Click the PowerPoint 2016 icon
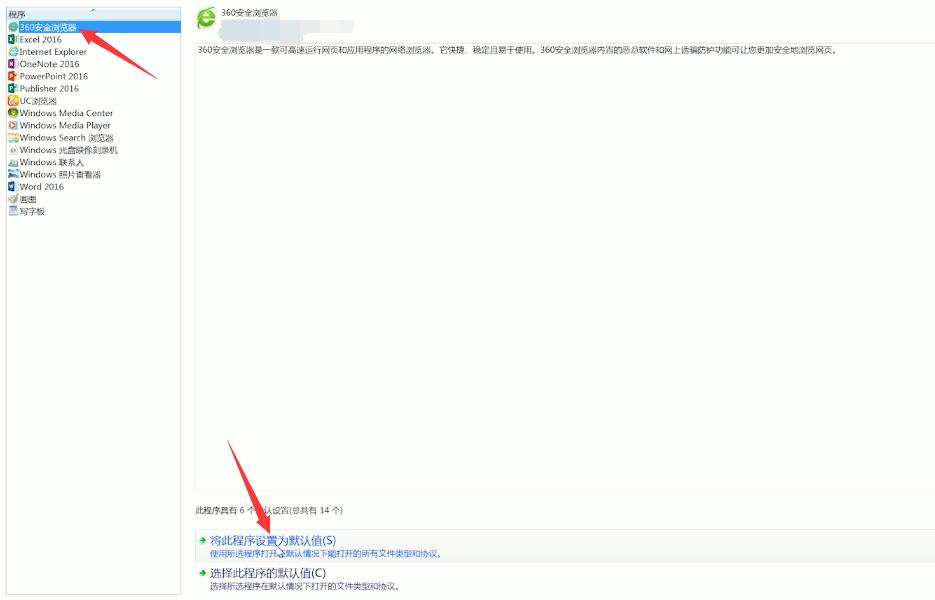 click(x=13, y=76)
